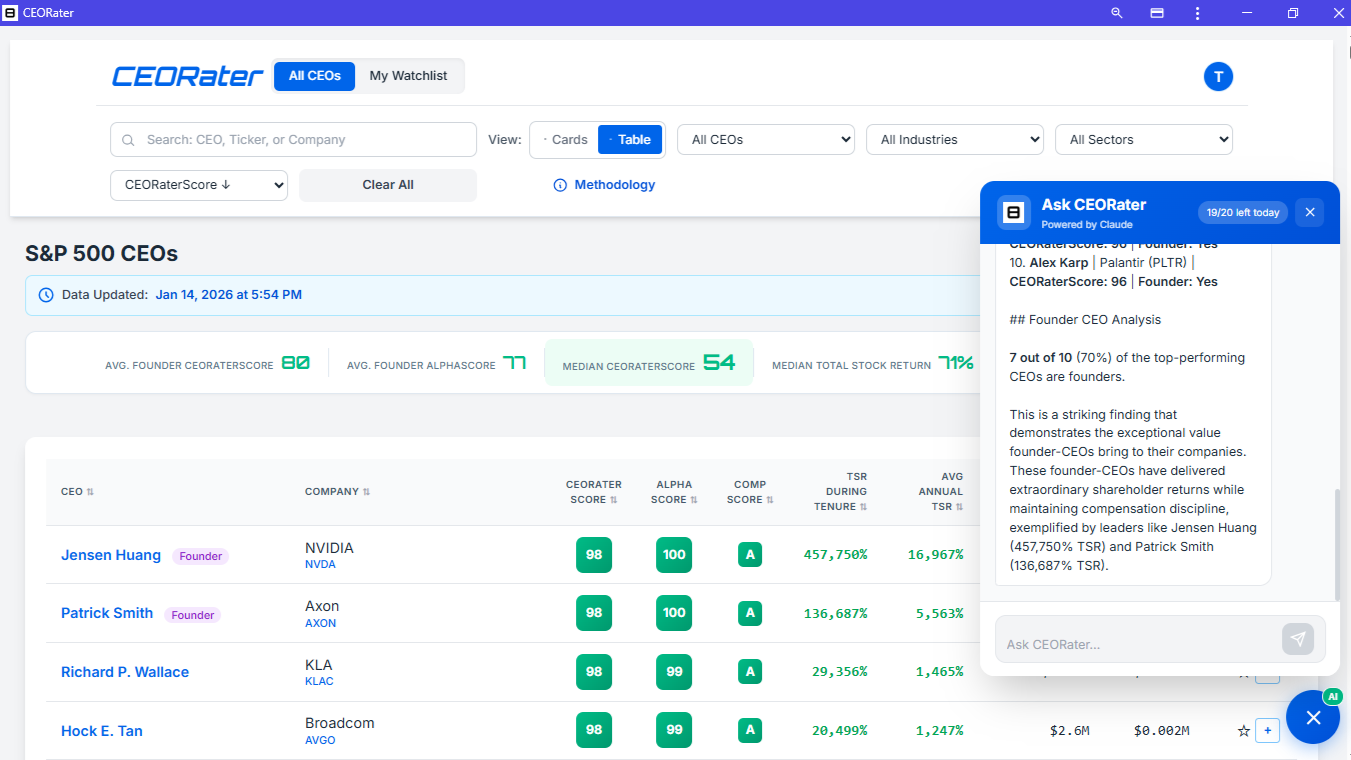Click Jensen Huang's CEORater score 98
This screenshot has height=760, width=1351.
594,555
